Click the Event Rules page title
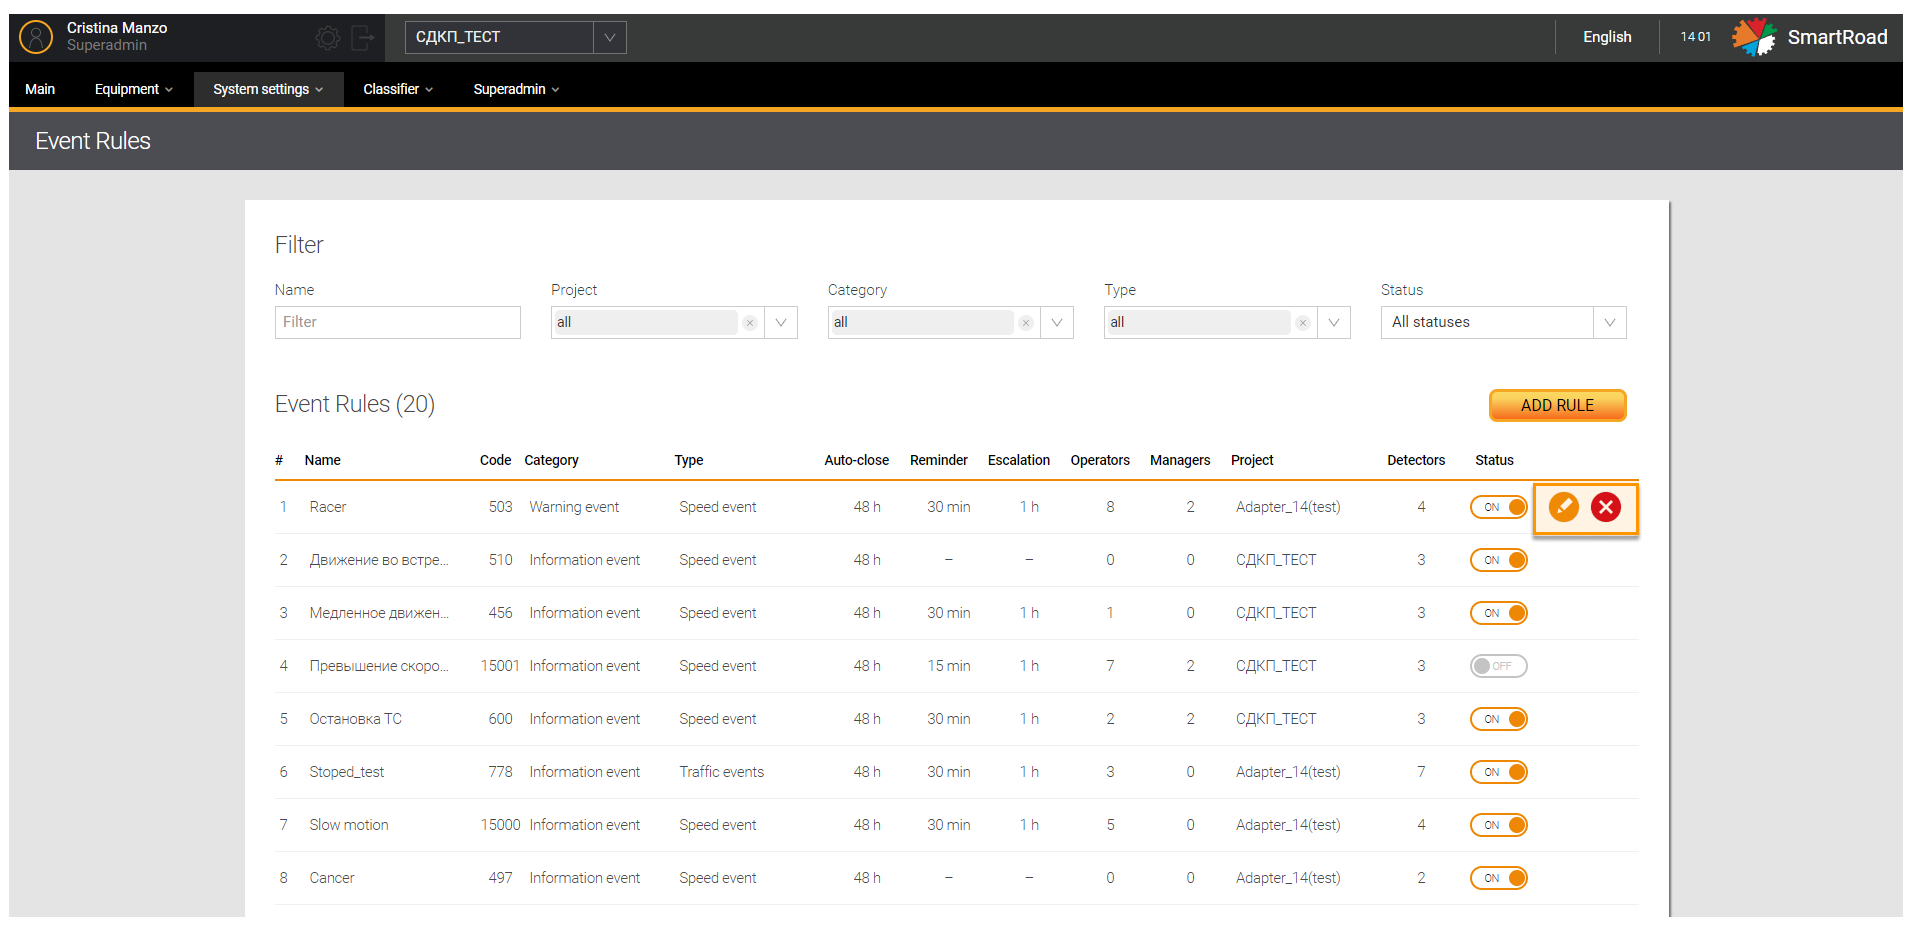This screenshot has height=932, width=1911. tap(93, 141)
